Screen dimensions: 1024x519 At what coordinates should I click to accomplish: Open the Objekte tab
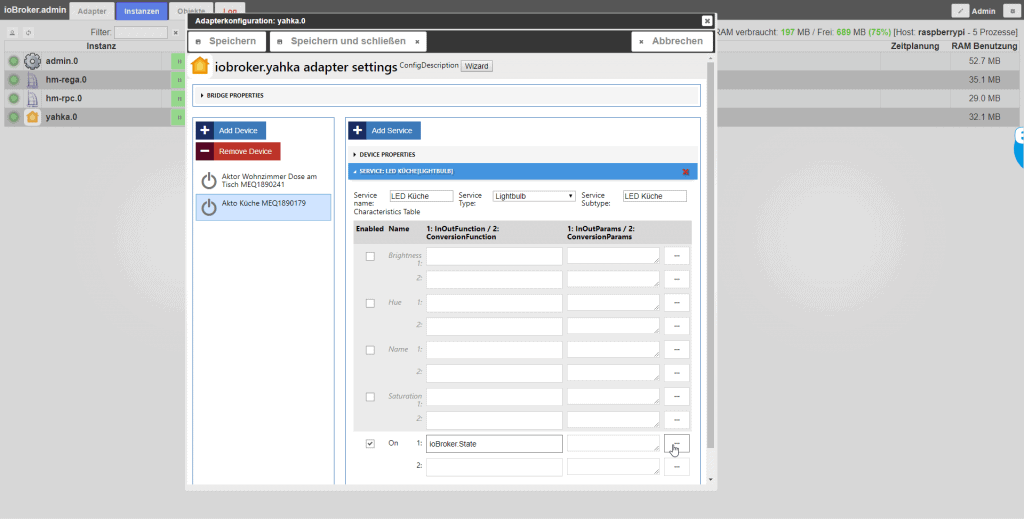pos(191,11)
